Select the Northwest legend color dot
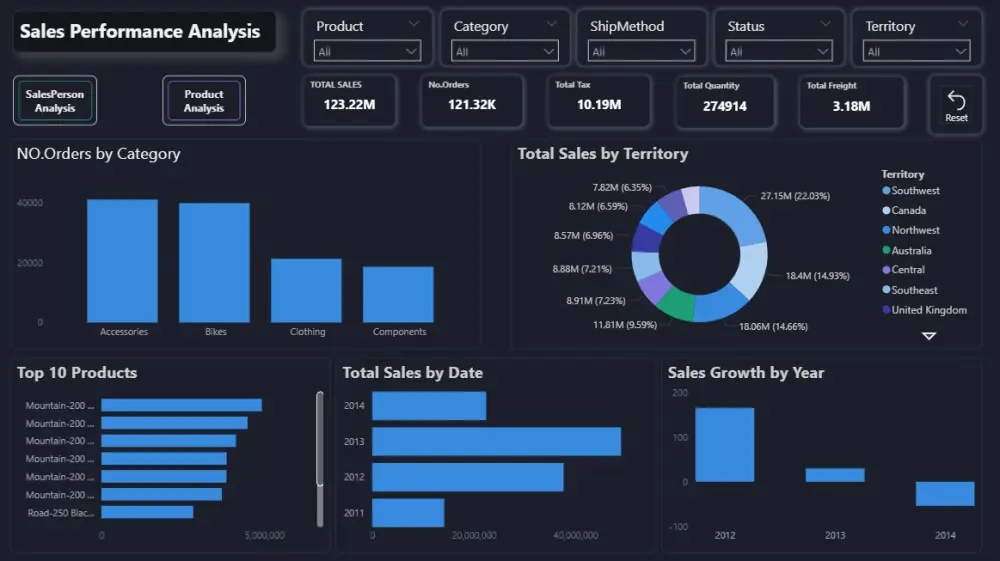The image size is (1000, 561). pyautogui.click(x=886, y=230)
